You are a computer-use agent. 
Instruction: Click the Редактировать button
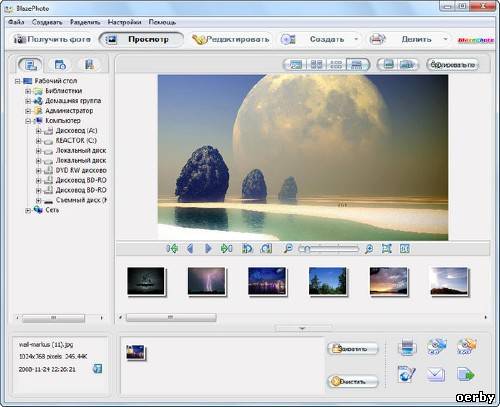[x=231, y=39]
